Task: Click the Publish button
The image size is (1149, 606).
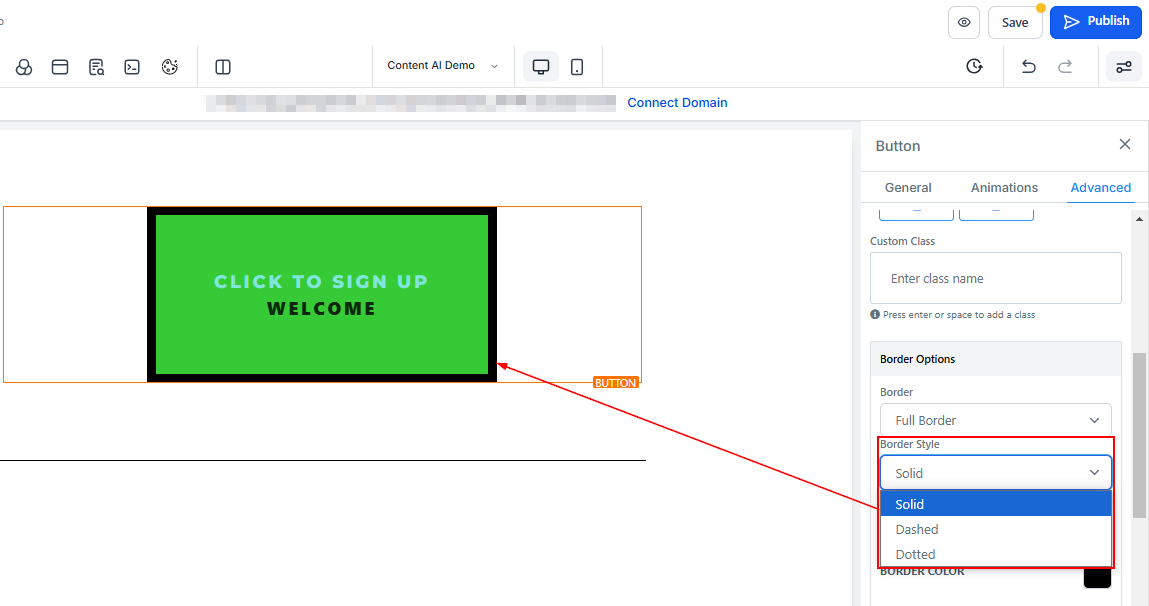Action: click(x=1095, y=22)
